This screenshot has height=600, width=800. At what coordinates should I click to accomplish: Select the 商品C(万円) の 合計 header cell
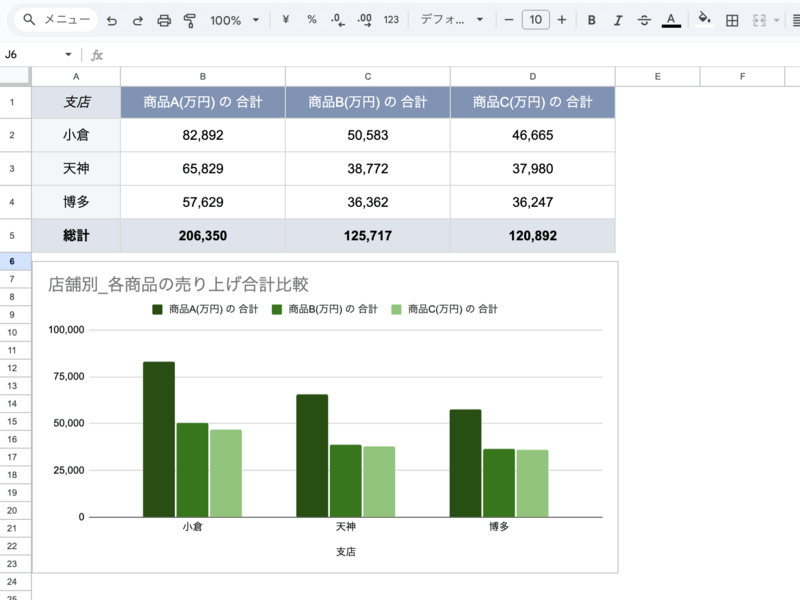tap(533, 102)
